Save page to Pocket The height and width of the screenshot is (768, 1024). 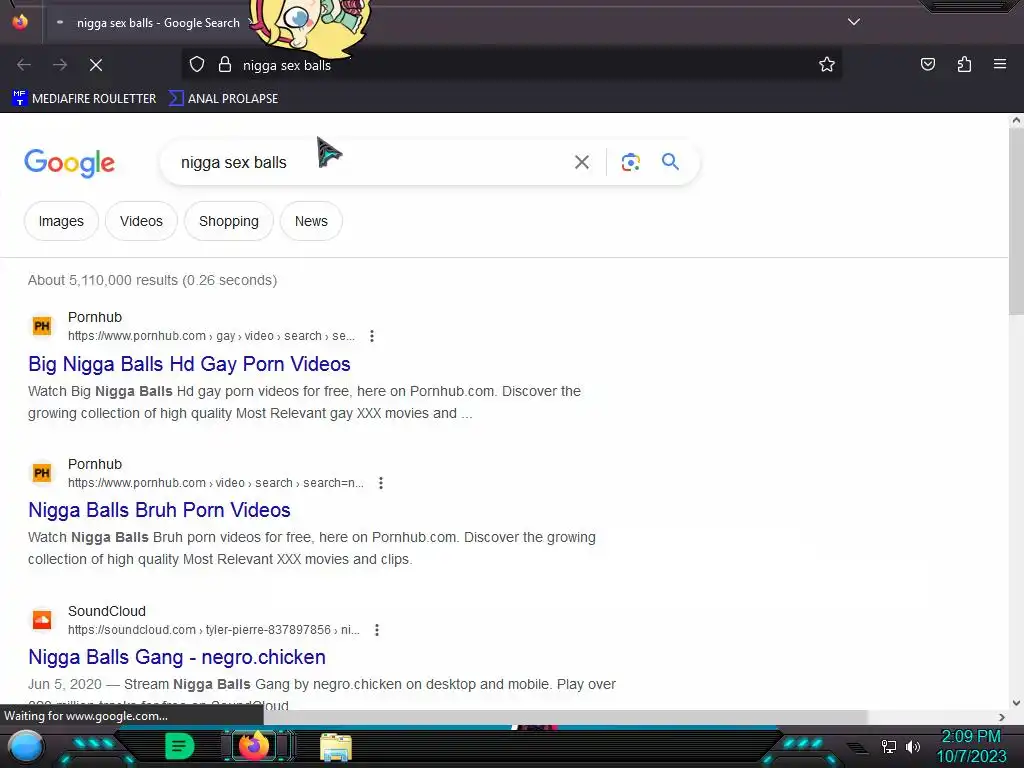[x=927, y=64]
